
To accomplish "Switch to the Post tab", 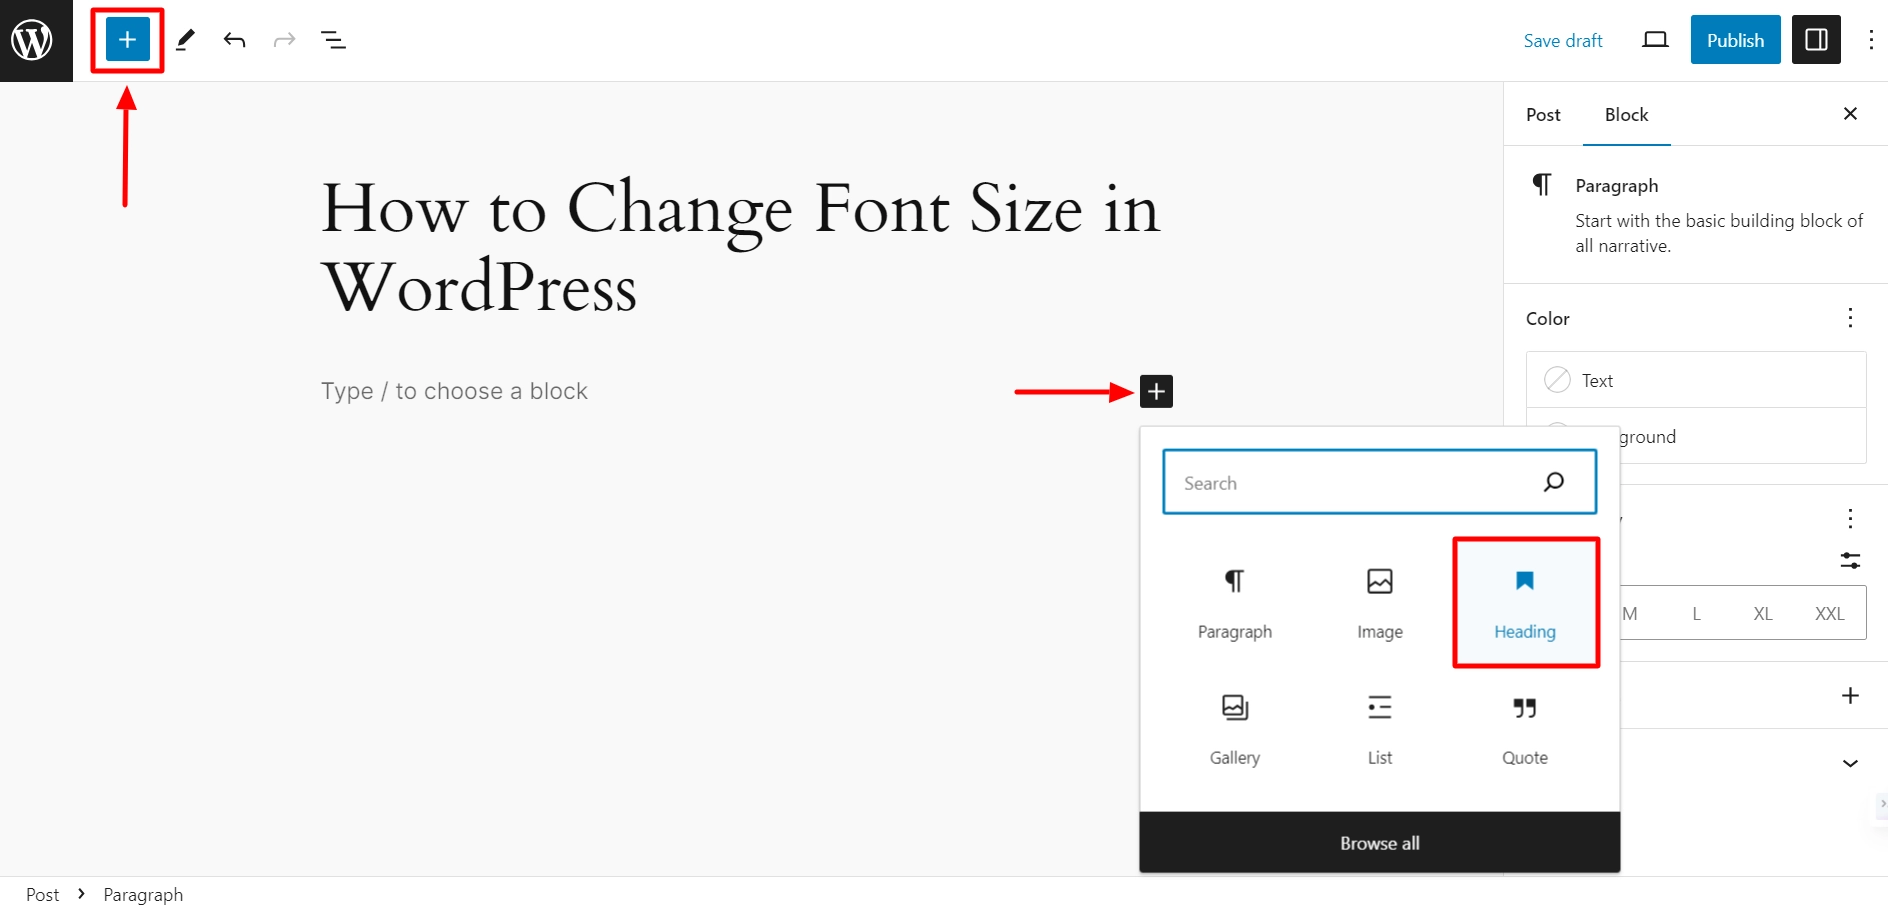I will coord(1543,115).
